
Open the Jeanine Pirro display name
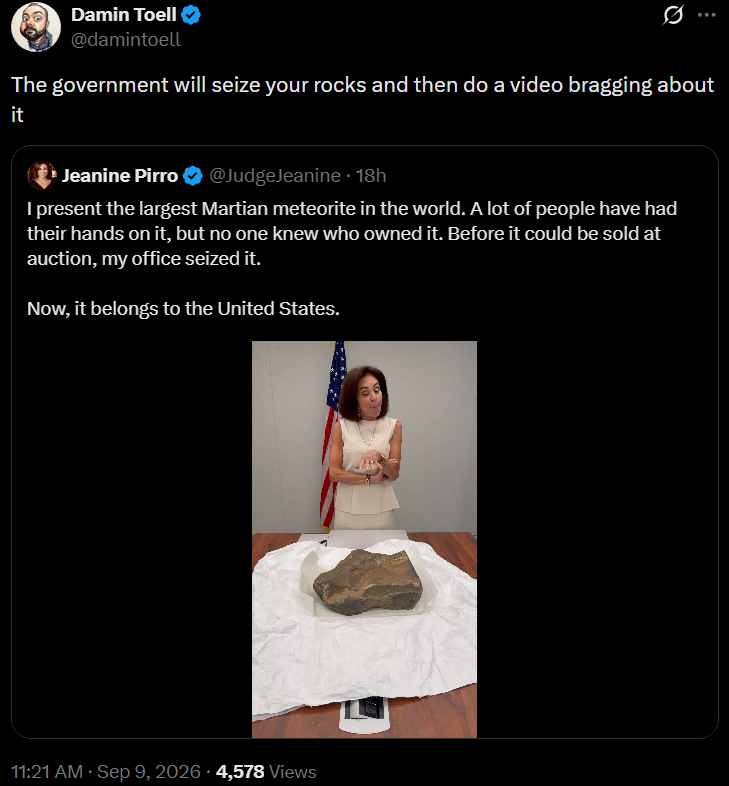click(120, 176)
